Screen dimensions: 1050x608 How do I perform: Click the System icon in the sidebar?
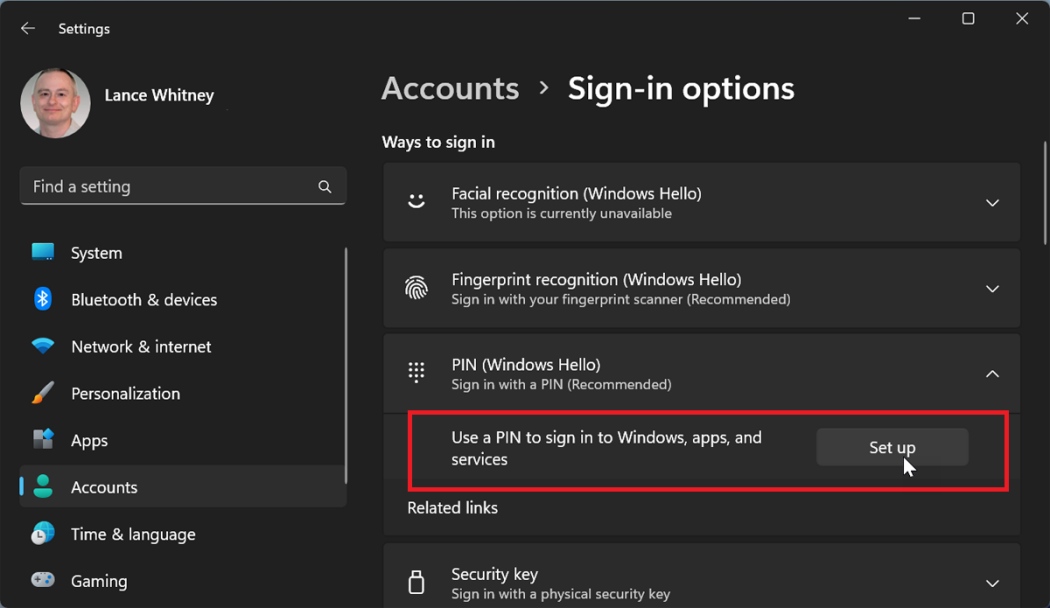click(x=42, y=252)
